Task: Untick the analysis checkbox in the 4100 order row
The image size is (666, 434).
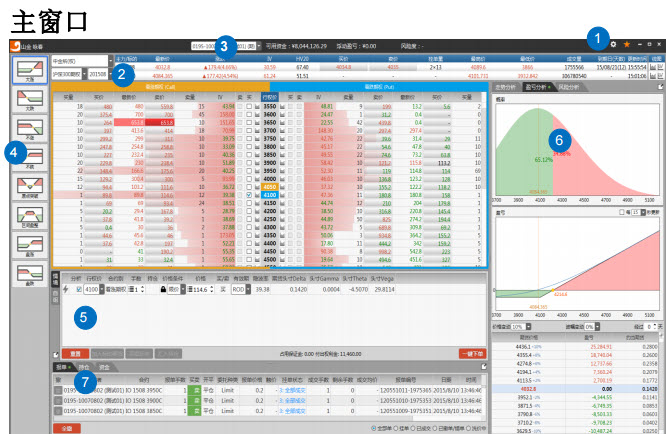Action: click(79, 289)
